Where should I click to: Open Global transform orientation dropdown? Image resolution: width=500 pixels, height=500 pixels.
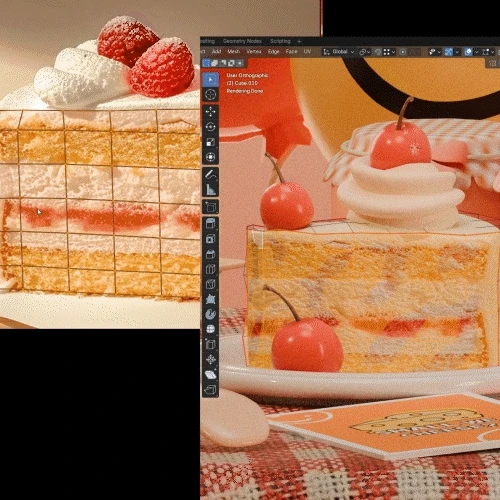point(338,52)
